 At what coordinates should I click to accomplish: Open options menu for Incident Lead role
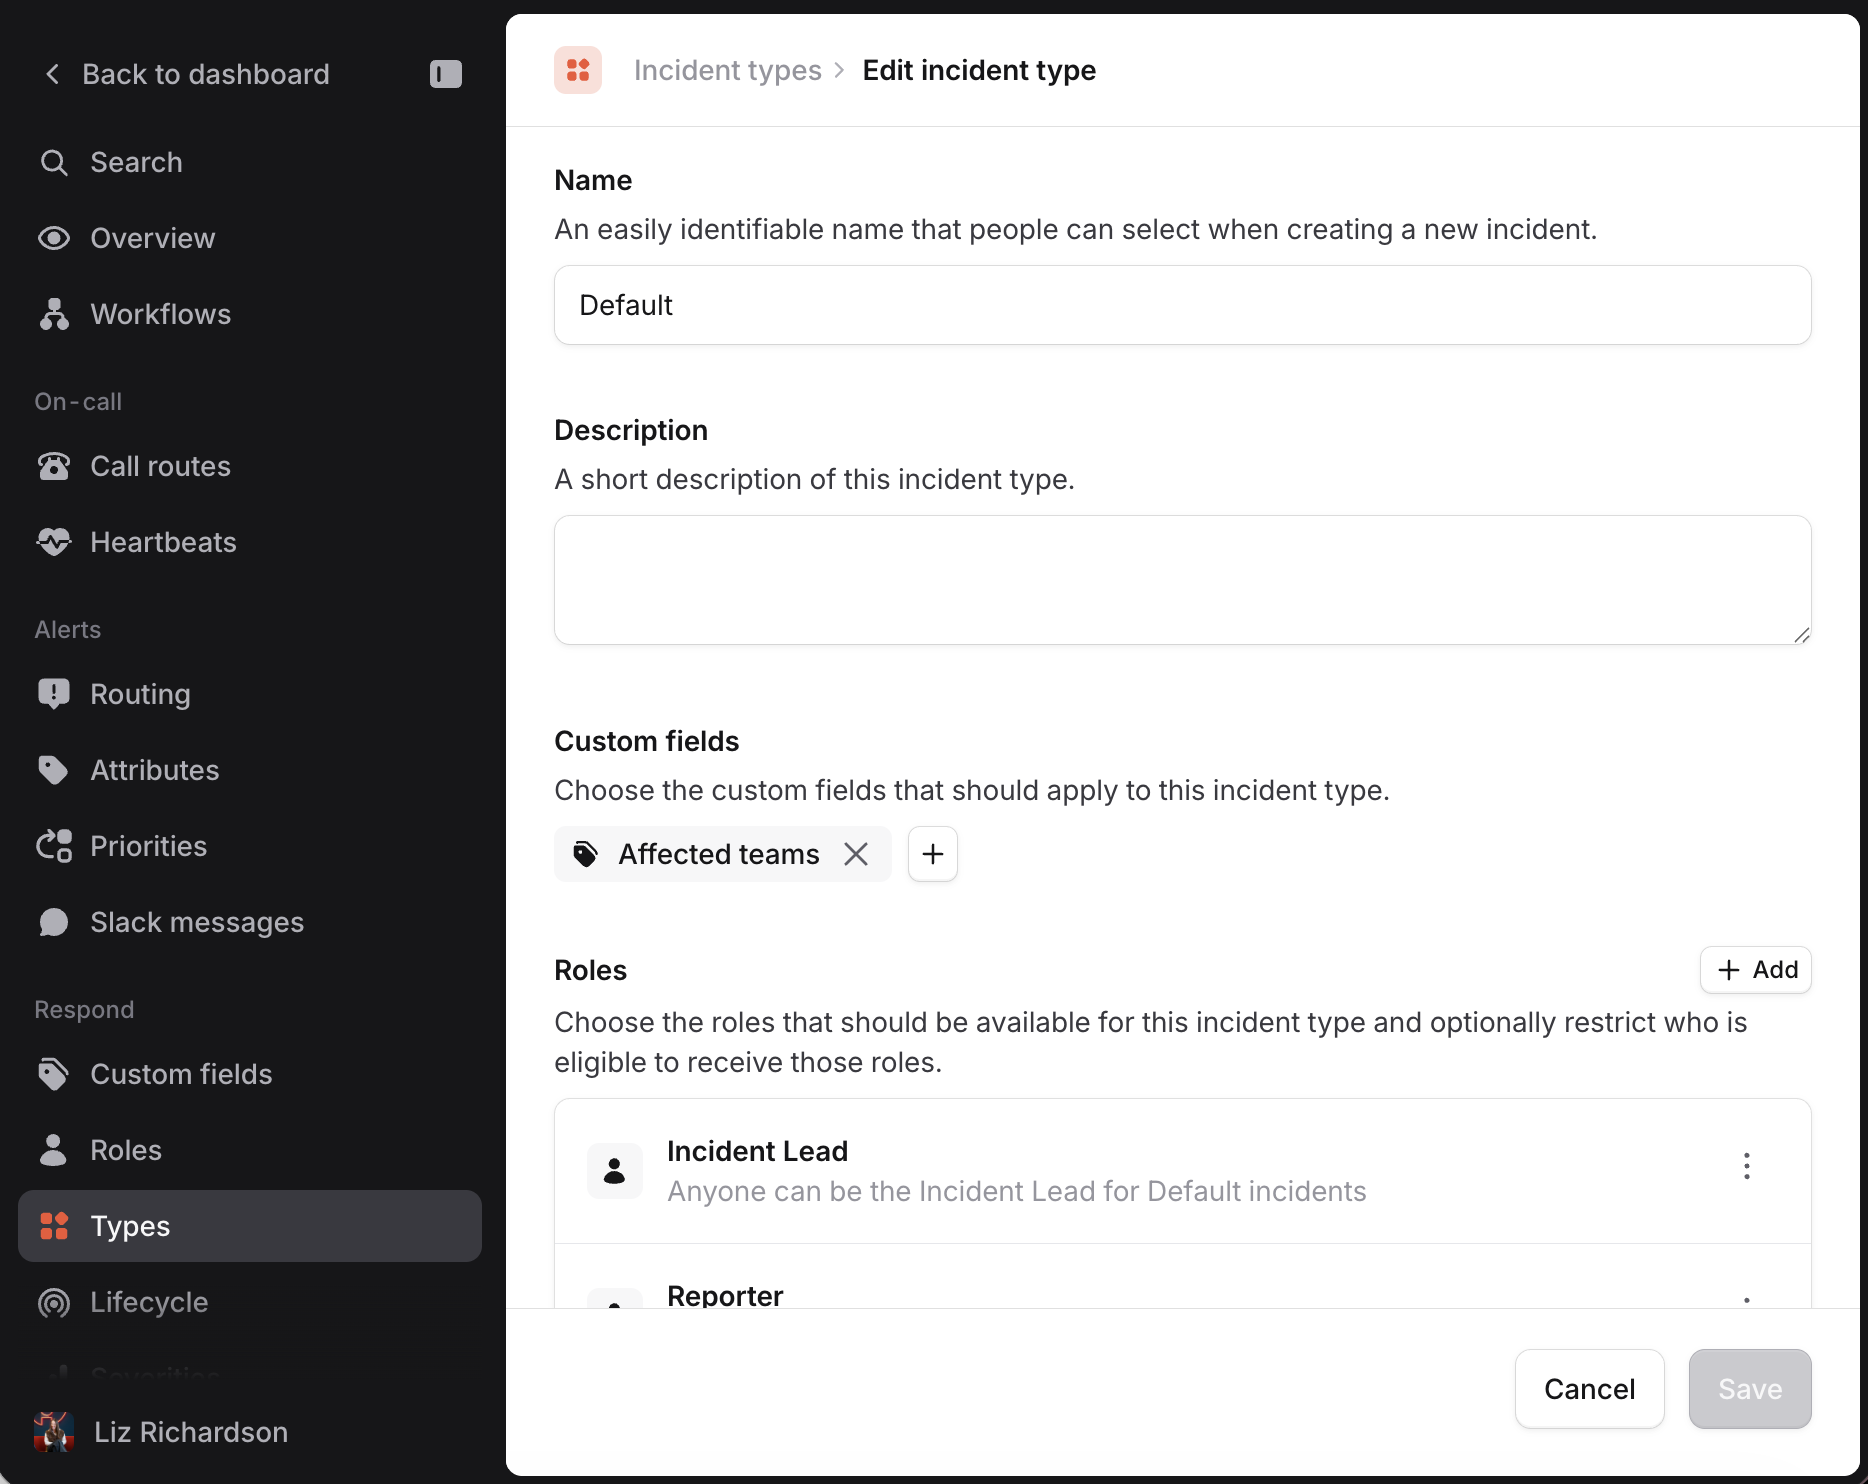1747,1166
